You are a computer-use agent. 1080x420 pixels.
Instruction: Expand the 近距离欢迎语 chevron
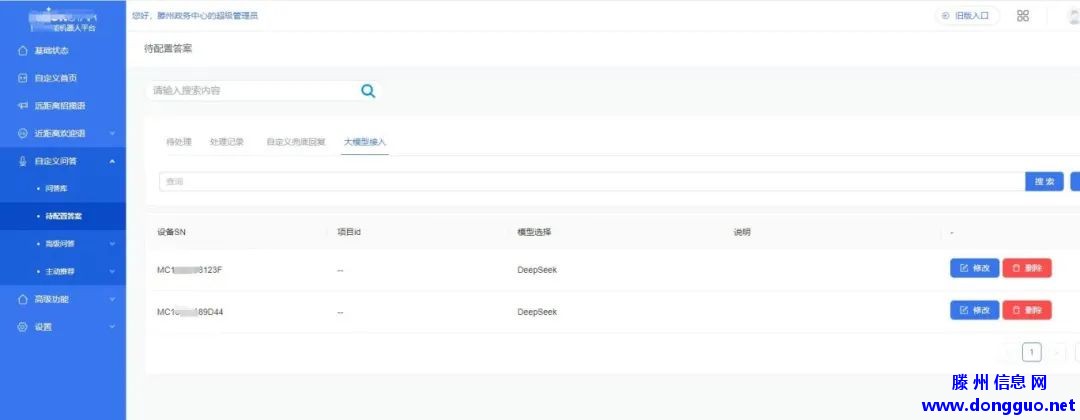[x=112, y=134]
